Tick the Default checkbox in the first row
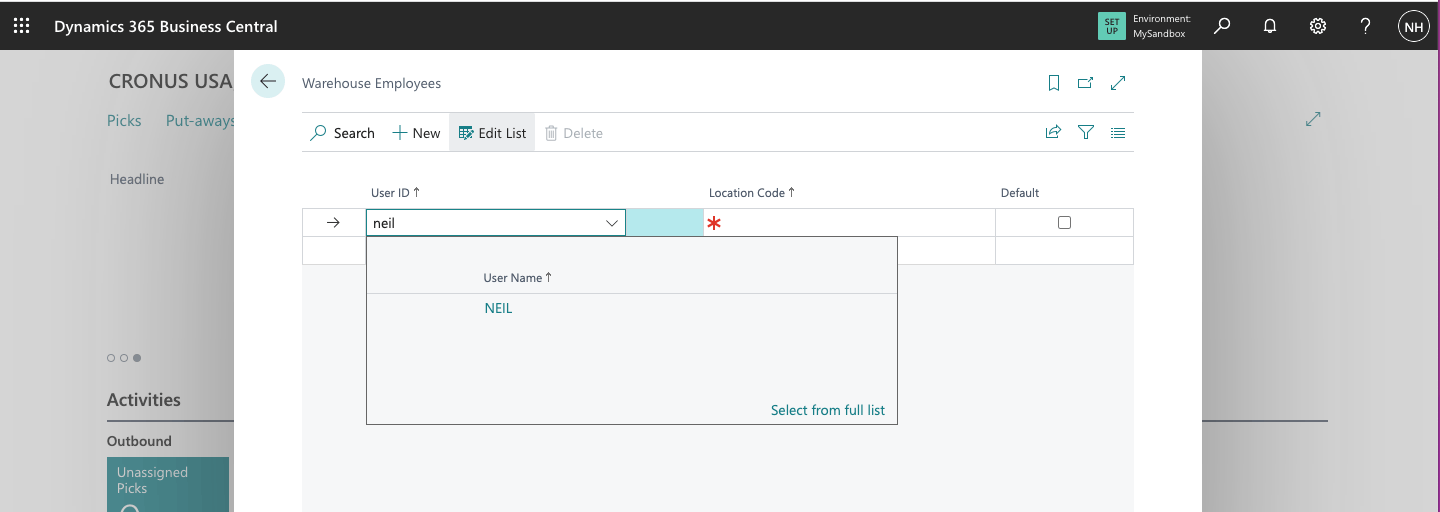Image resolution: width=1440 pixels, height=512 pixels. tap(1064, 223)
